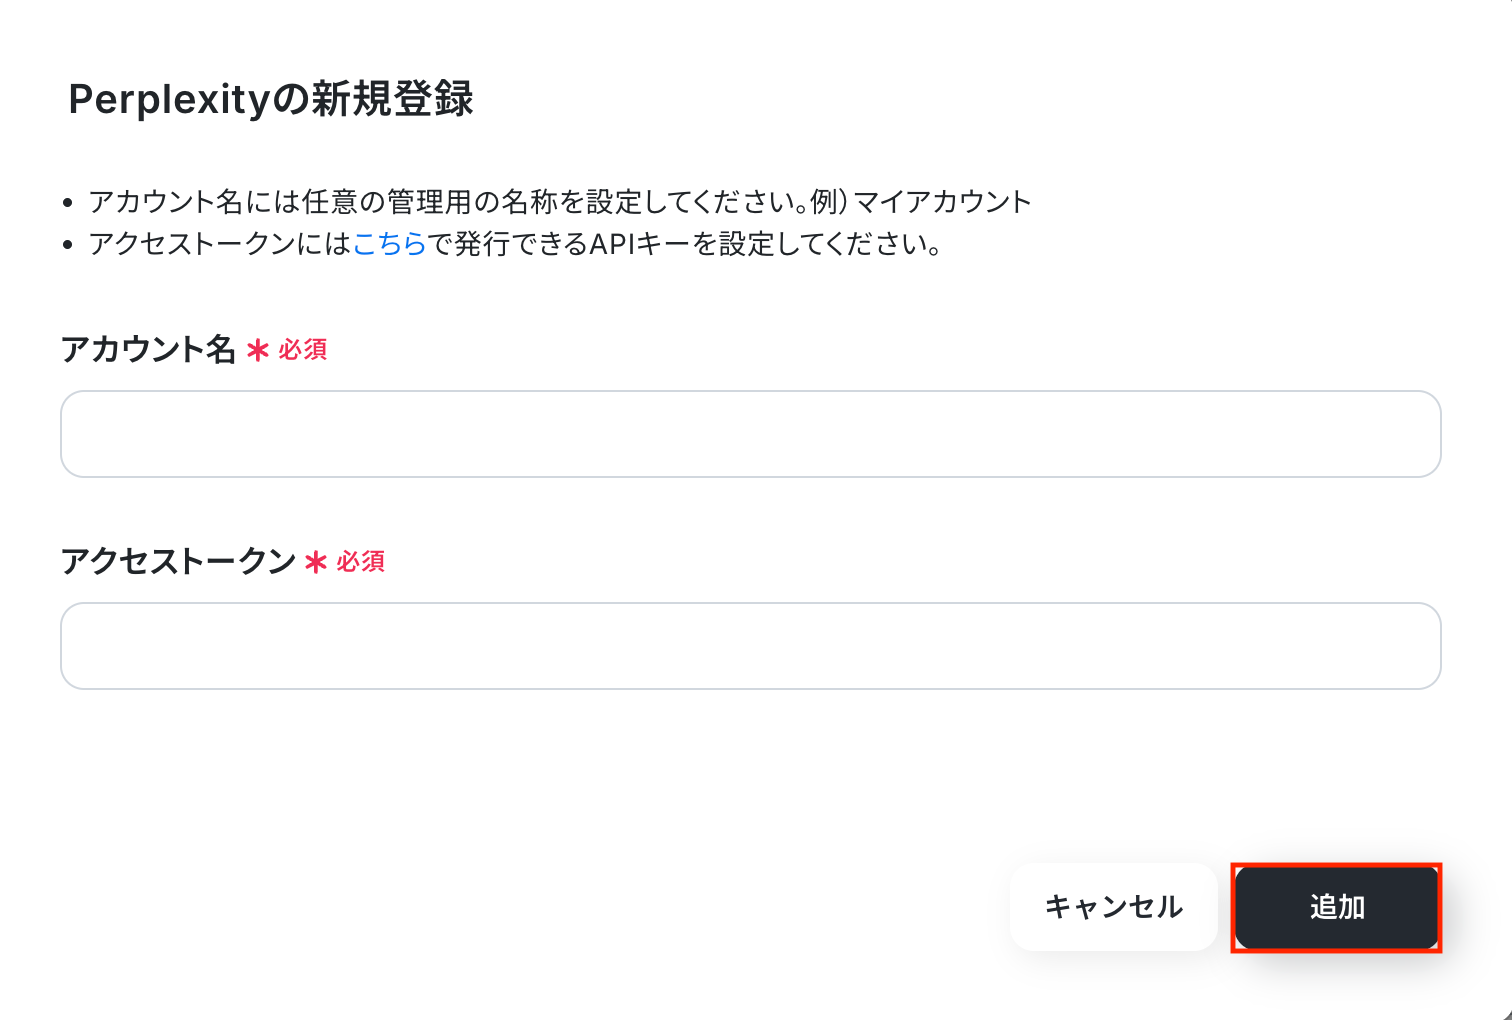
Task: Click 必須 marker next to アカウント名
Action: (x=303, y=349)
